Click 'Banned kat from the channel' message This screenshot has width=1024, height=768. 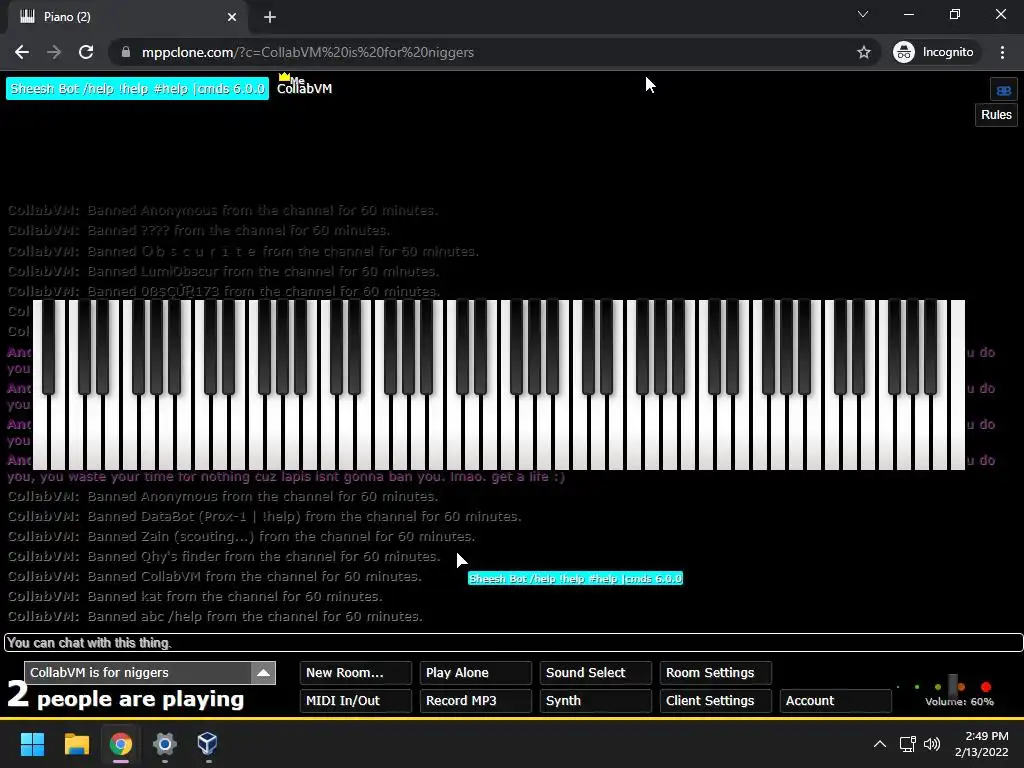(x=195, y=597)
